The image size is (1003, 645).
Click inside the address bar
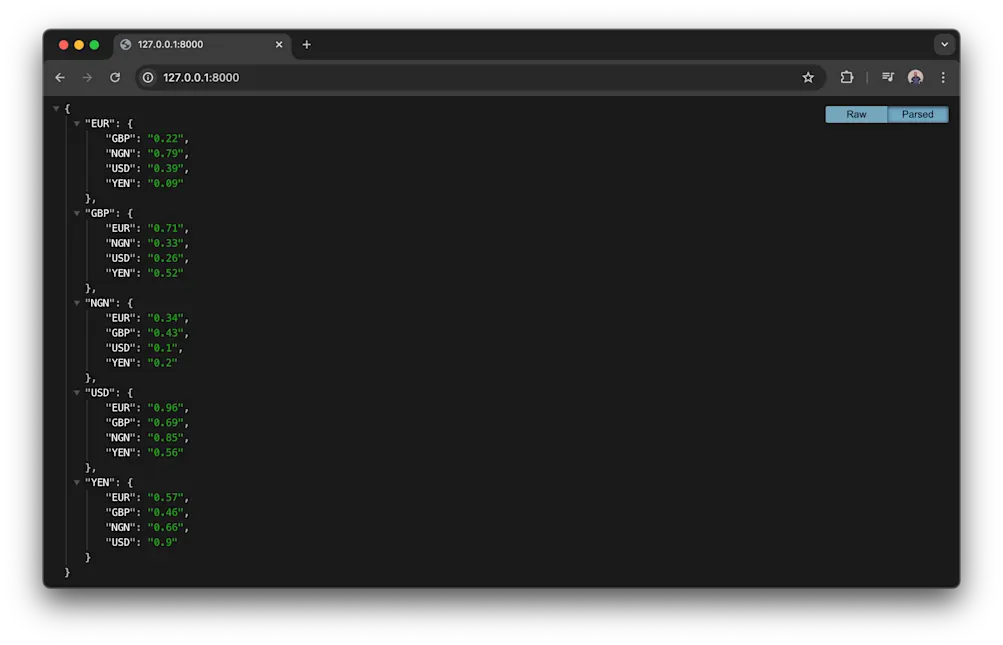coord(400,77)
